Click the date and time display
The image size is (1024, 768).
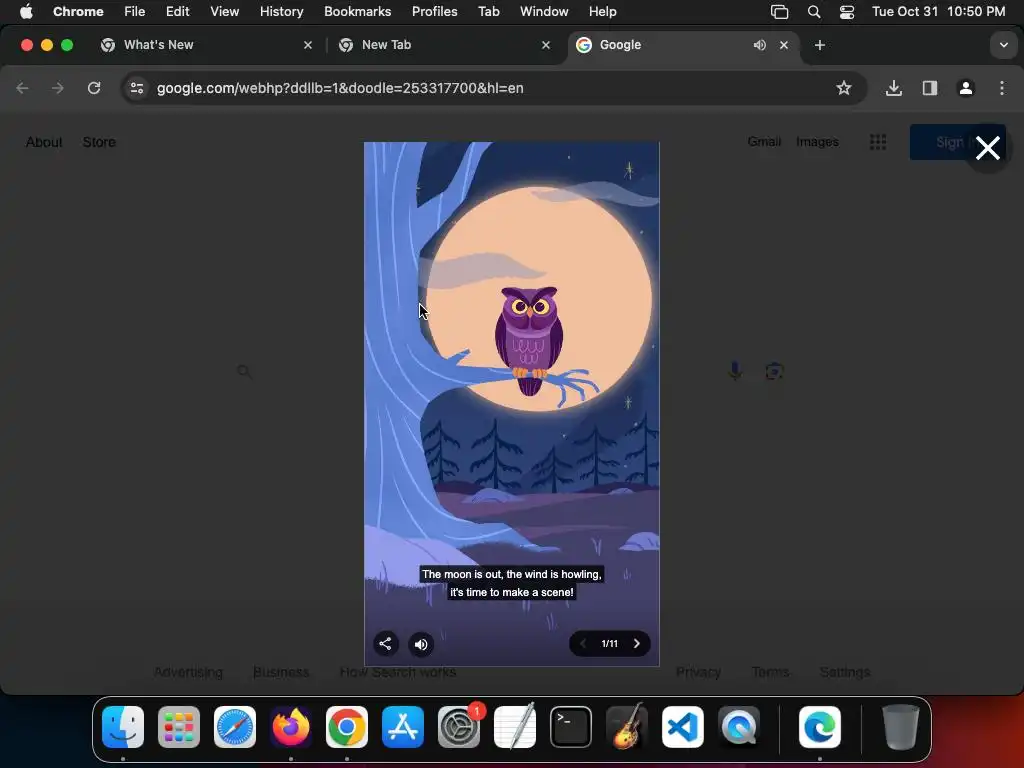(x=938, y=12)
